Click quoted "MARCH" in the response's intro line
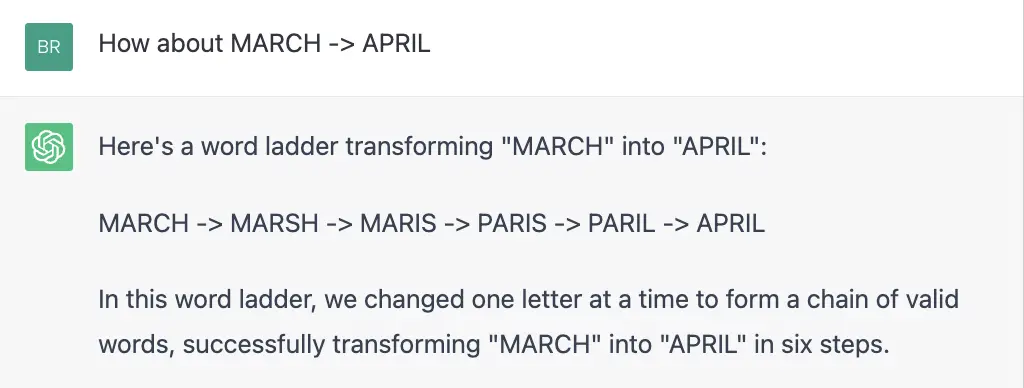The image size is (1024, 388). [x=557, y=147]
